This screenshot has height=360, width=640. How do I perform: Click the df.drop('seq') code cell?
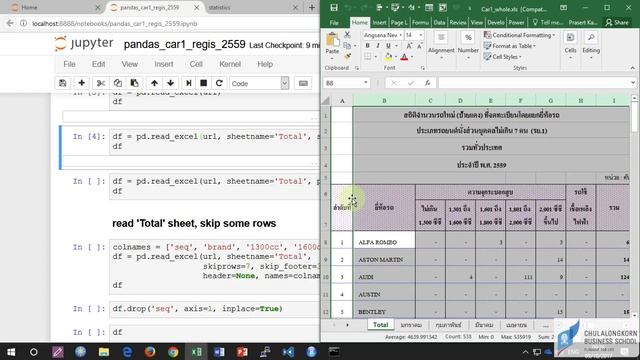(214, 309)
